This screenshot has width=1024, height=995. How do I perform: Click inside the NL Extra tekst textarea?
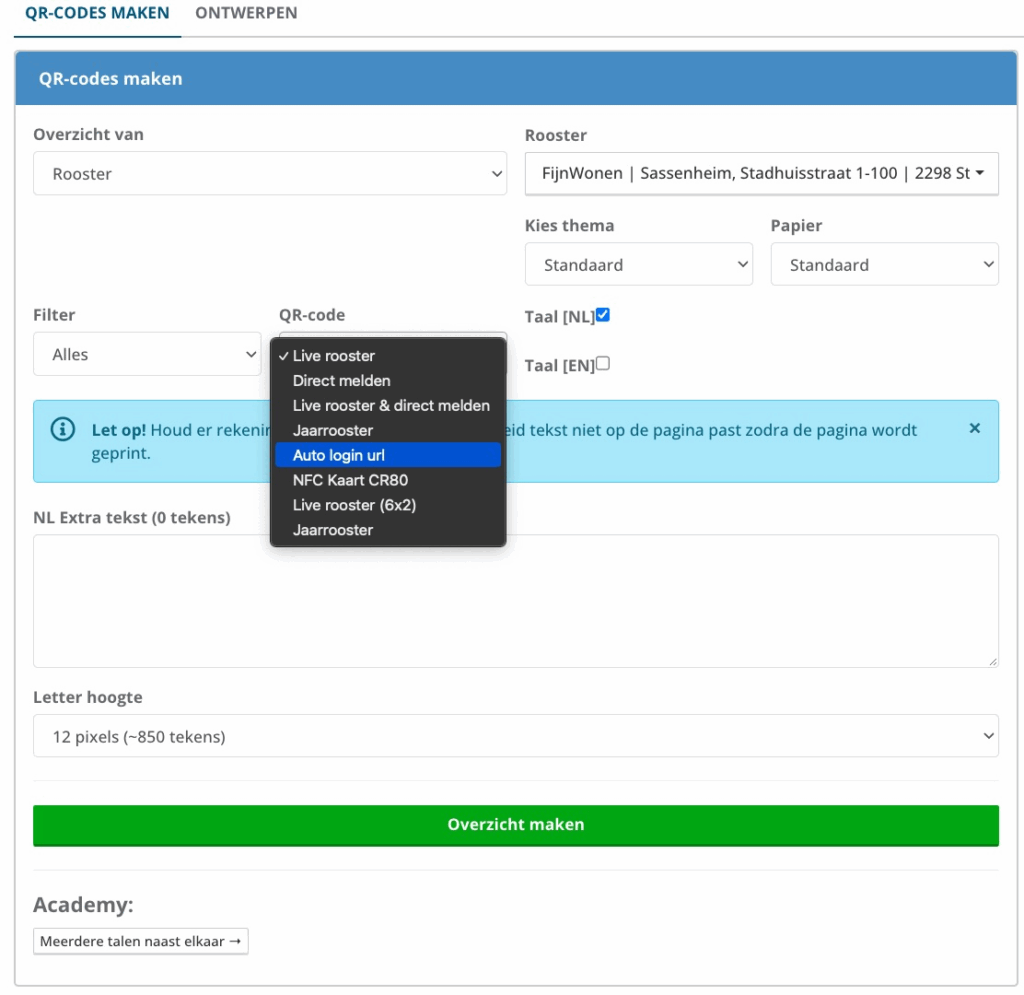coord(515,601)
